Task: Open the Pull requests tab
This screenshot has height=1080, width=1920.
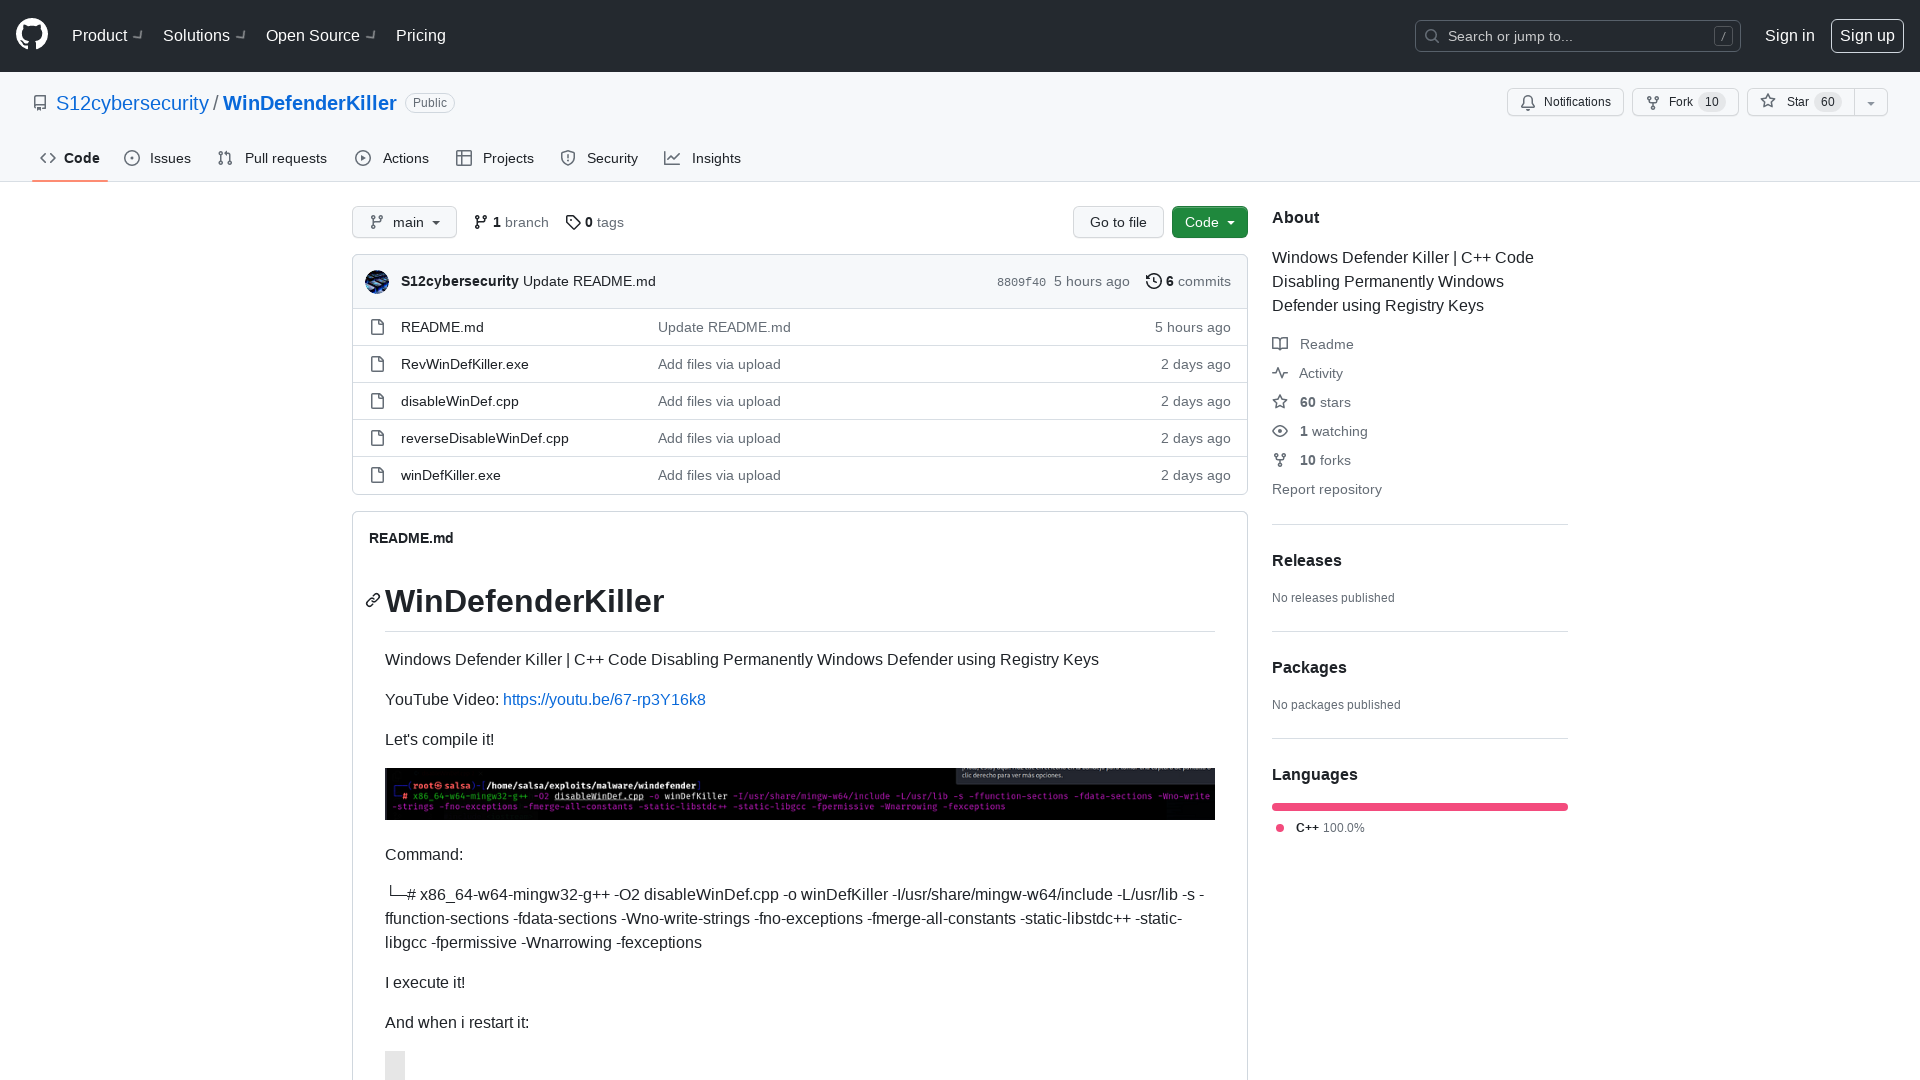Action: pos(272,158)
